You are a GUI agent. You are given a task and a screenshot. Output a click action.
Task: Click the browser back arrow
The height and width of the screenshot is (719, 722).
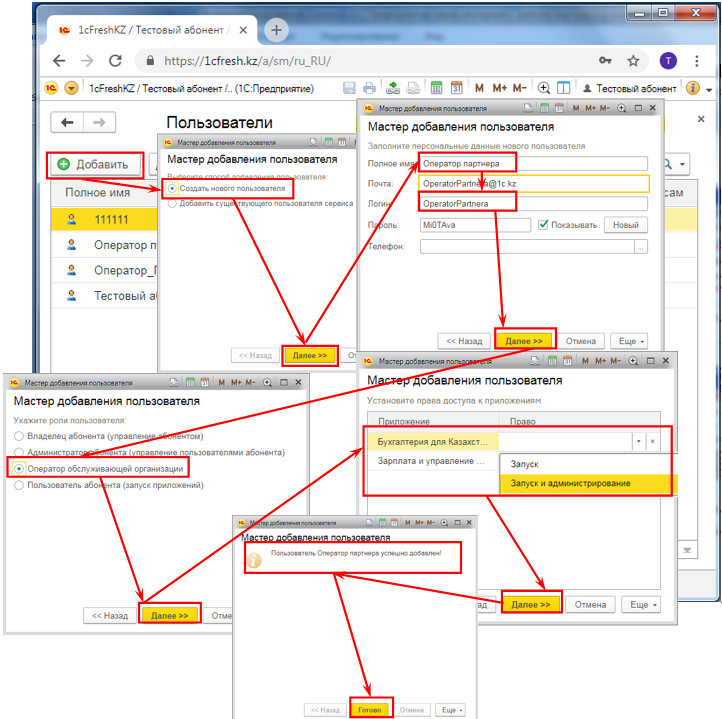coord(59,61)
